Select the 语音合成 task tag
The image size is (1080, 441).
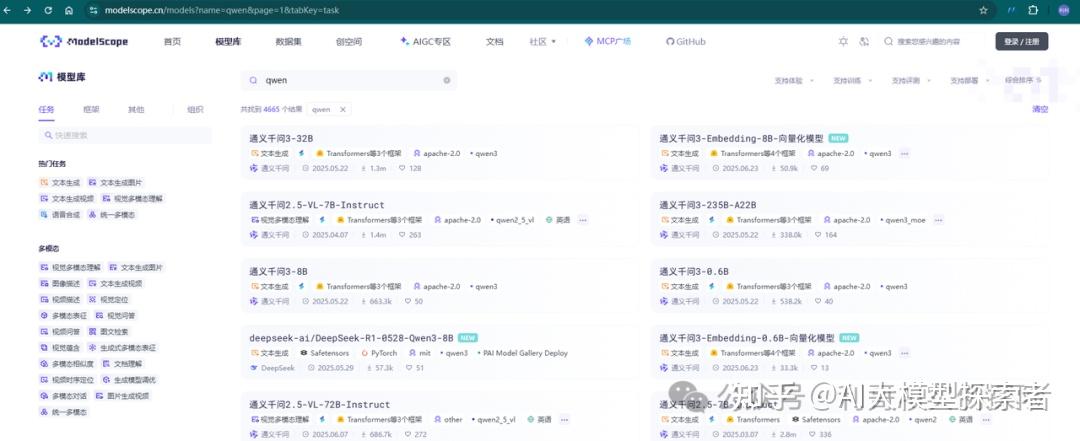pyautogui.click(x=60, y=214)
